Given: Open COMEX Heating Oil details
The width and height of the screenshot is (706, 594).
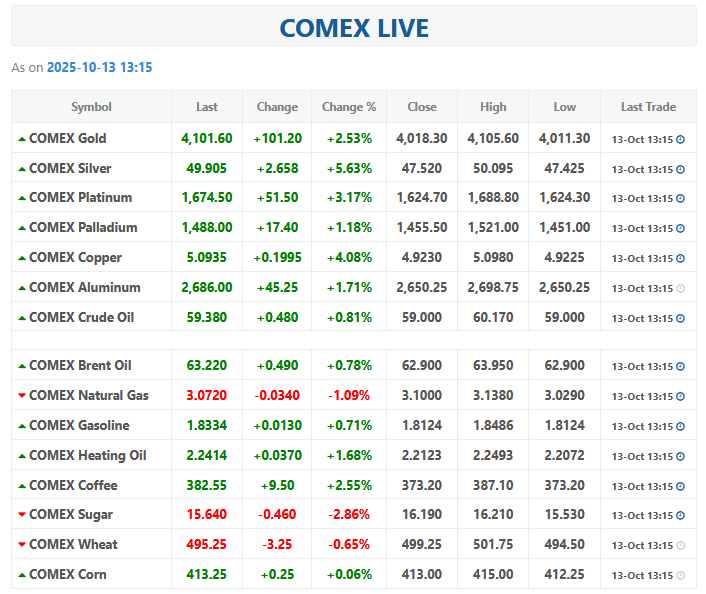Looking at the screenshot, I should click(87, 455).
